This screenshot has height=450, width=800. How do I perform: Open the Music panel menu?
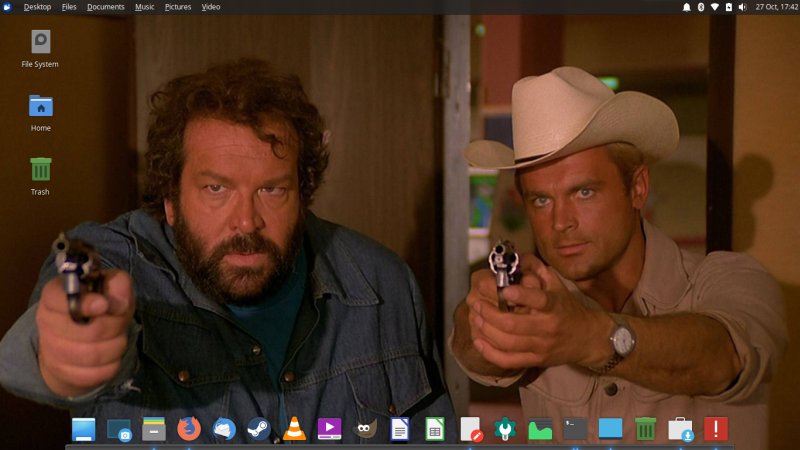tap(144, 7)
